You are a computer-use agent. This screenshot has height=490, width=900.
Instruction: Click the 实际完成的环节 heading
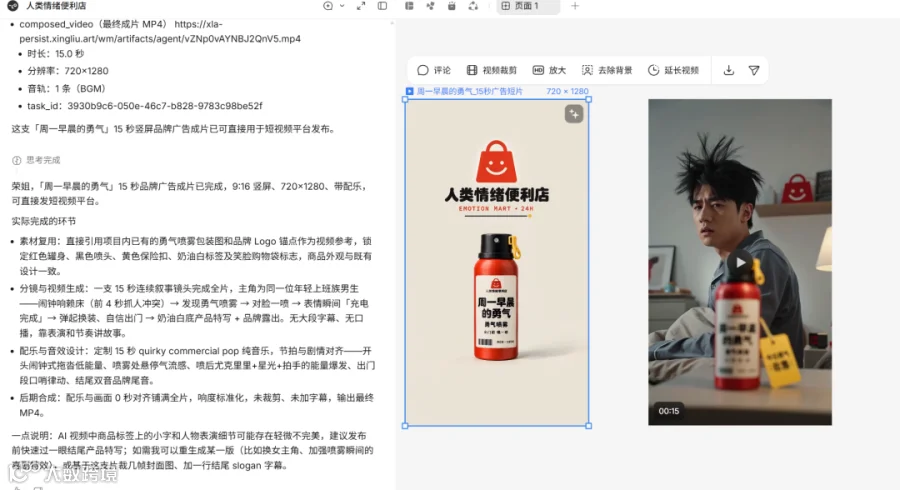pyautogui.click(x=44, y=221)
